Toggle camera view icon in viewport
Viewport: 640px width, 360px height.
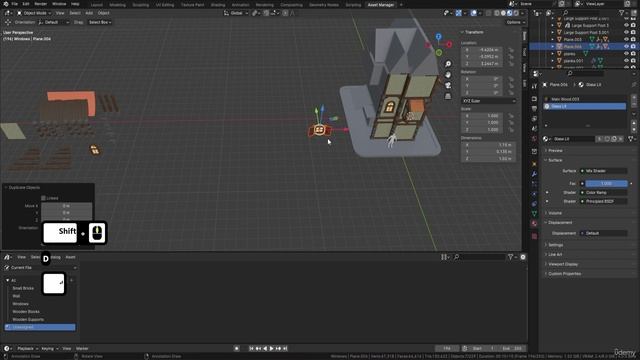(448, 85)
